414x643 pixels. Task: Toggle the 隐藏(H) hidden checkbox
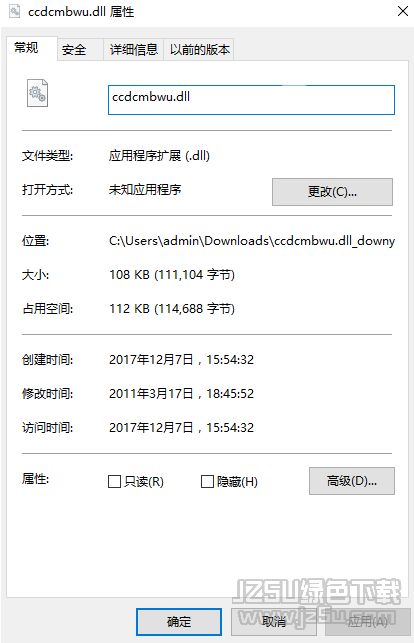coord(207,481)
